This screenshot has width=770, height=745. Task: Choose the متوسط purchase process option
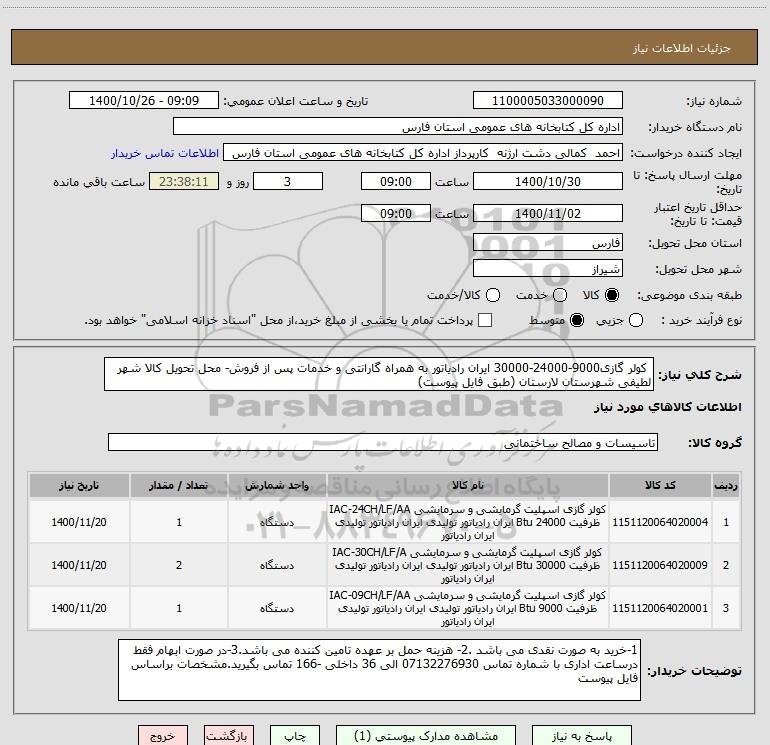click(577, 320)
